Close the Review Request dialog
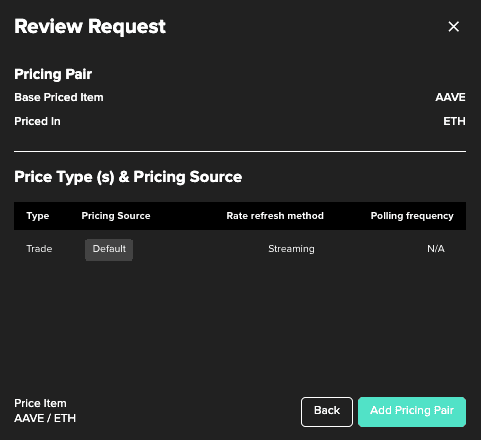 (453, 27)
